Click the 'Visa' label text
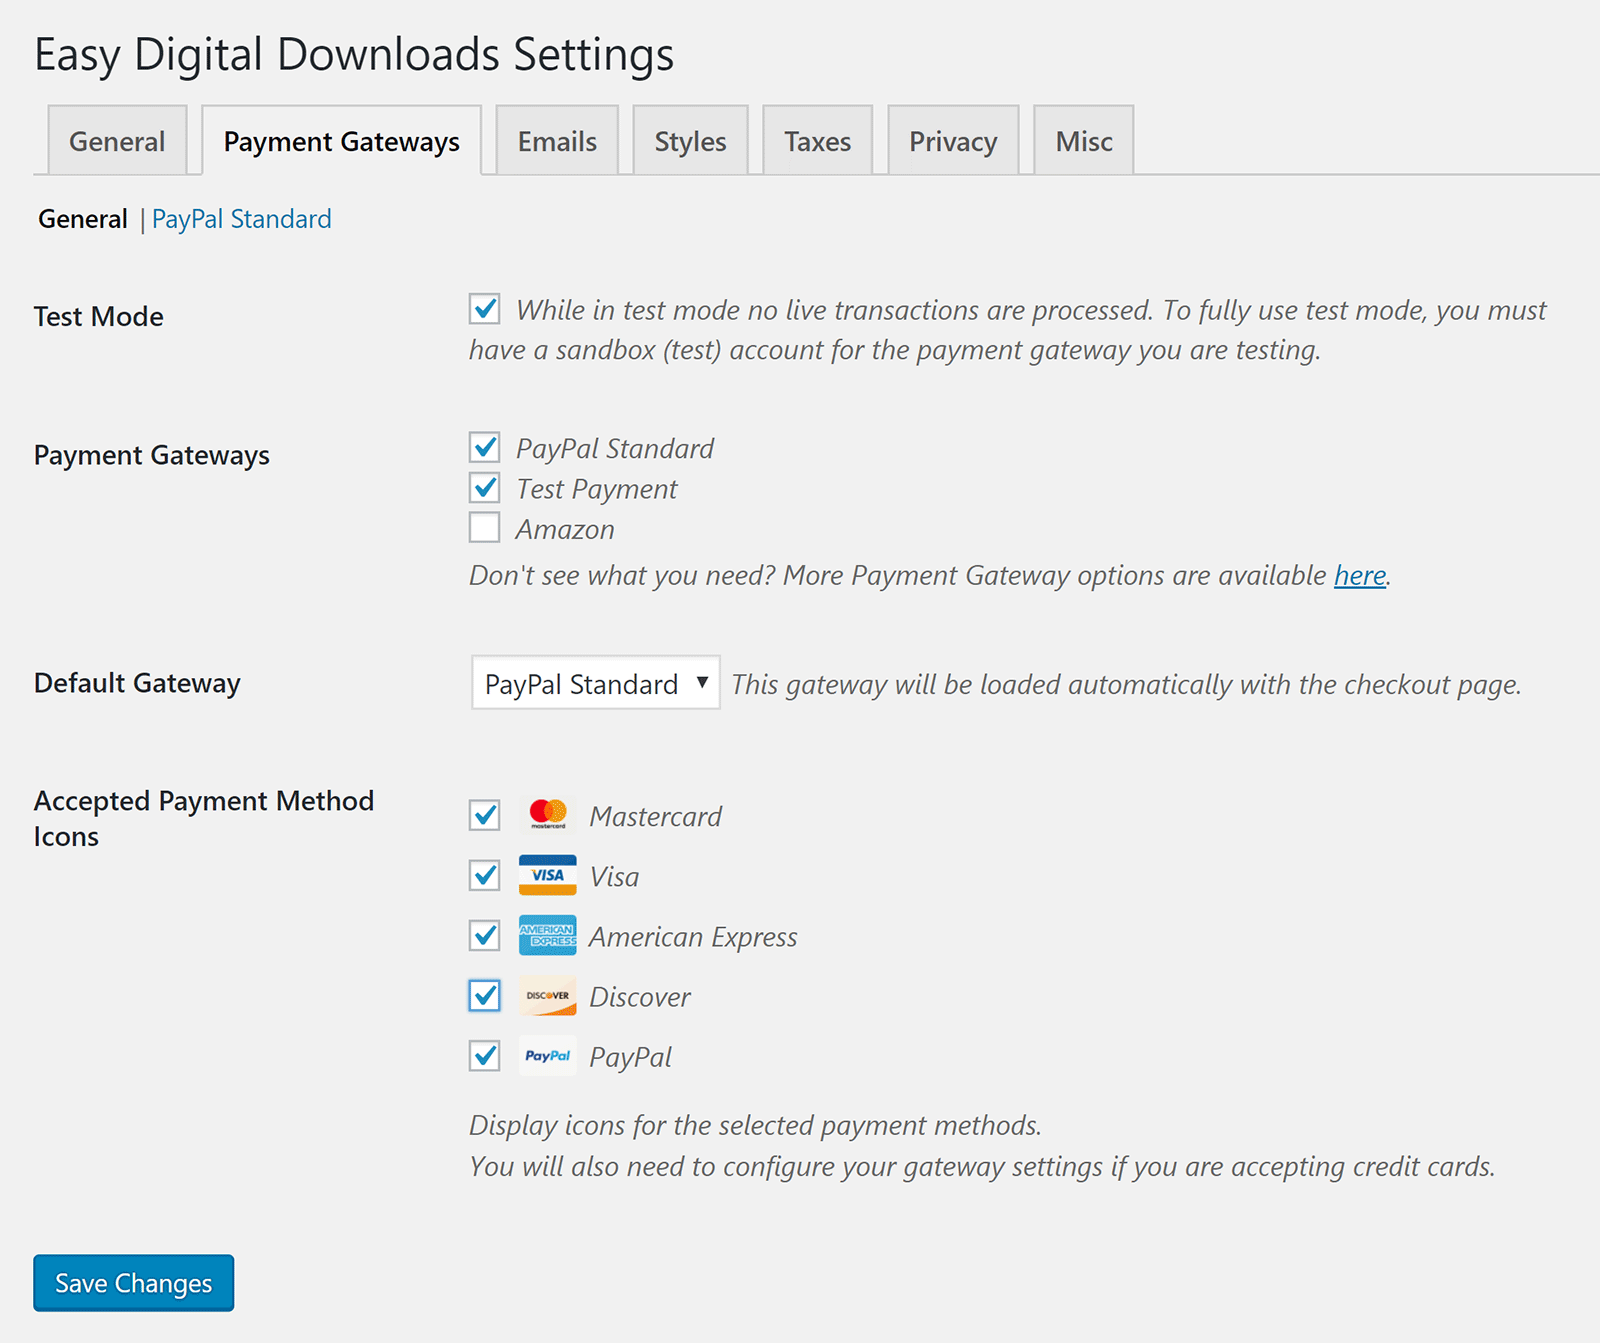 614,877
